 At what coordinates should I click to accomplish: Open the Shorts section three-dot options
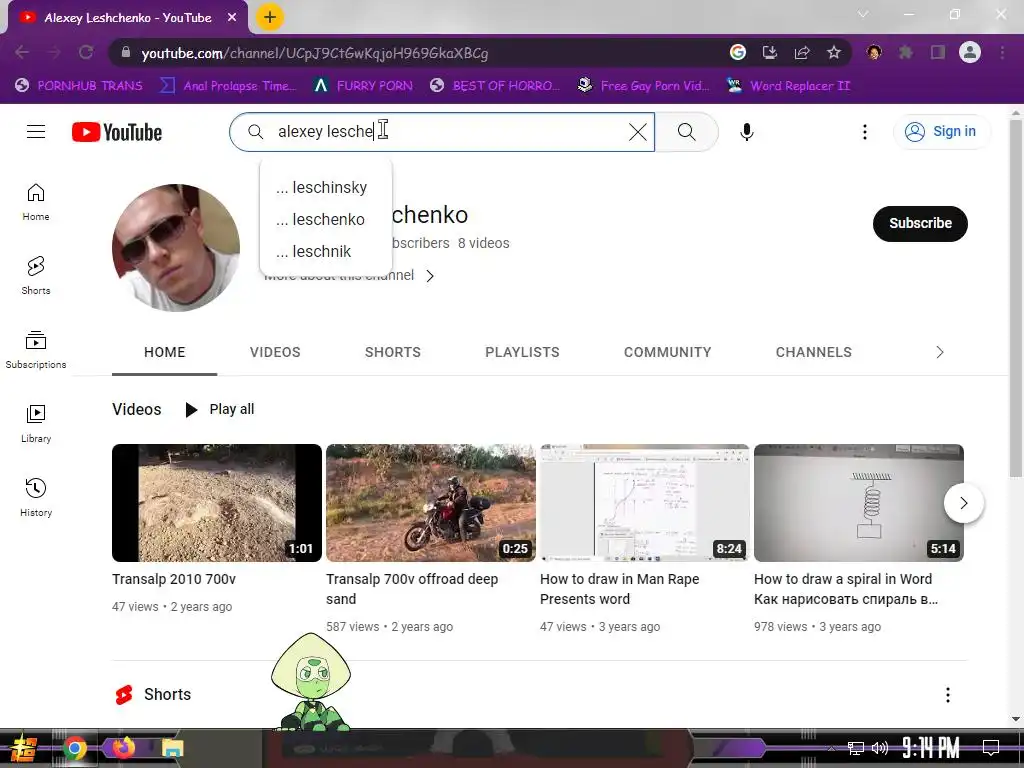[948, 695]
